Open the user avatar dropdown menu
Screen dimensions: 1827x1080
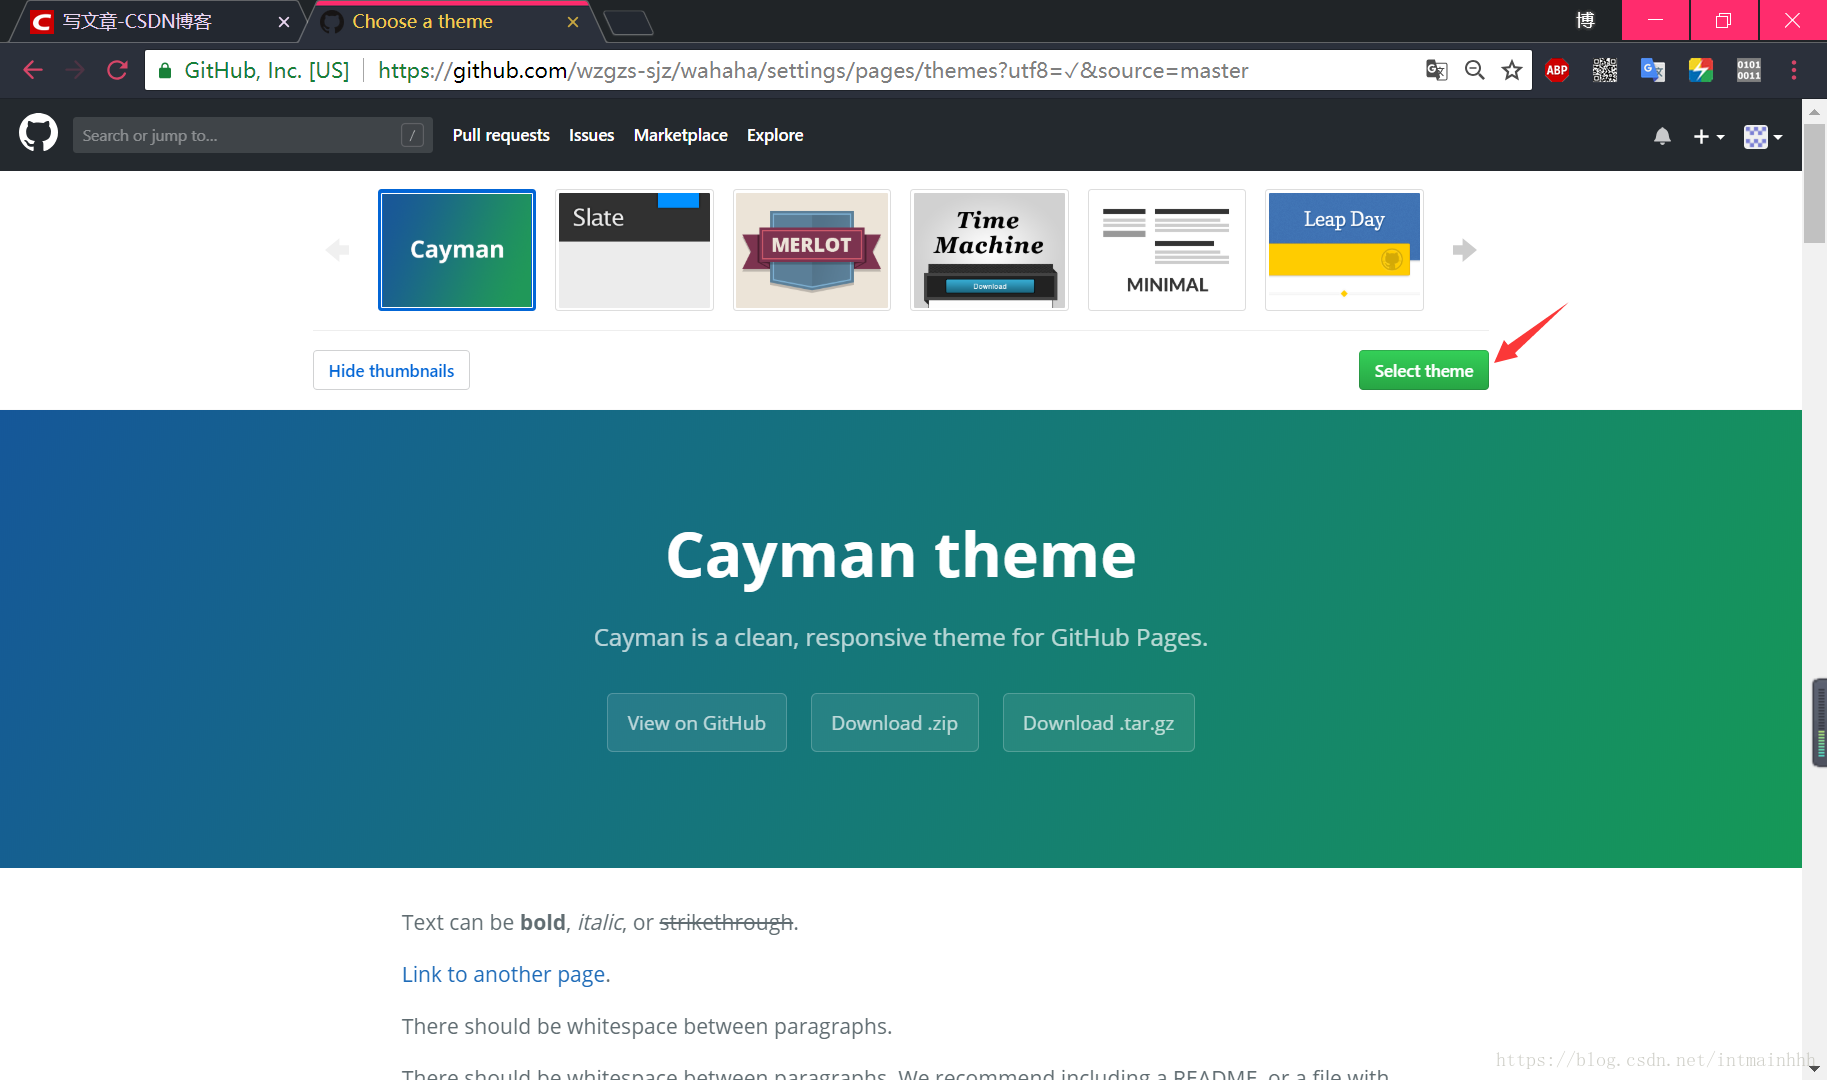coord(1763,136)
